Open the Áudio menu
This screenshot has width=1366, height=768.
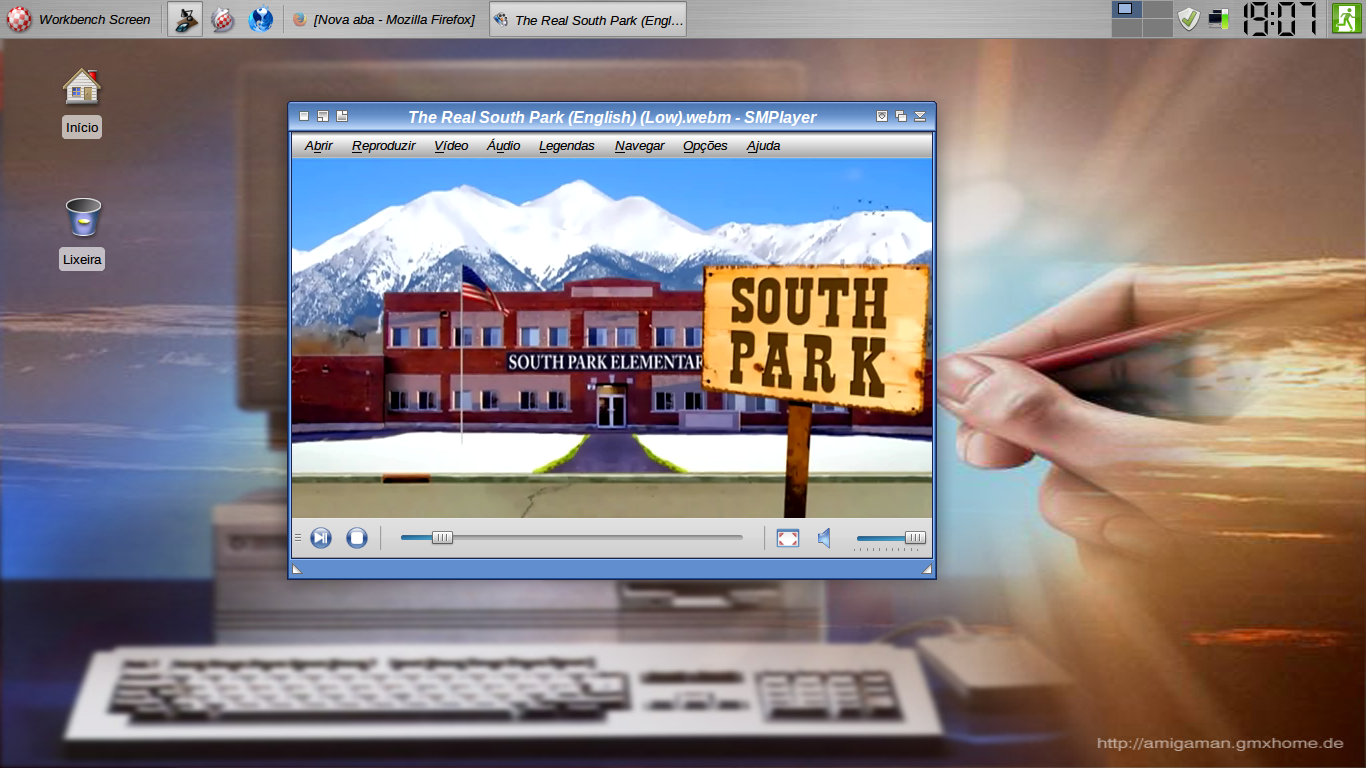pos(503,146)
